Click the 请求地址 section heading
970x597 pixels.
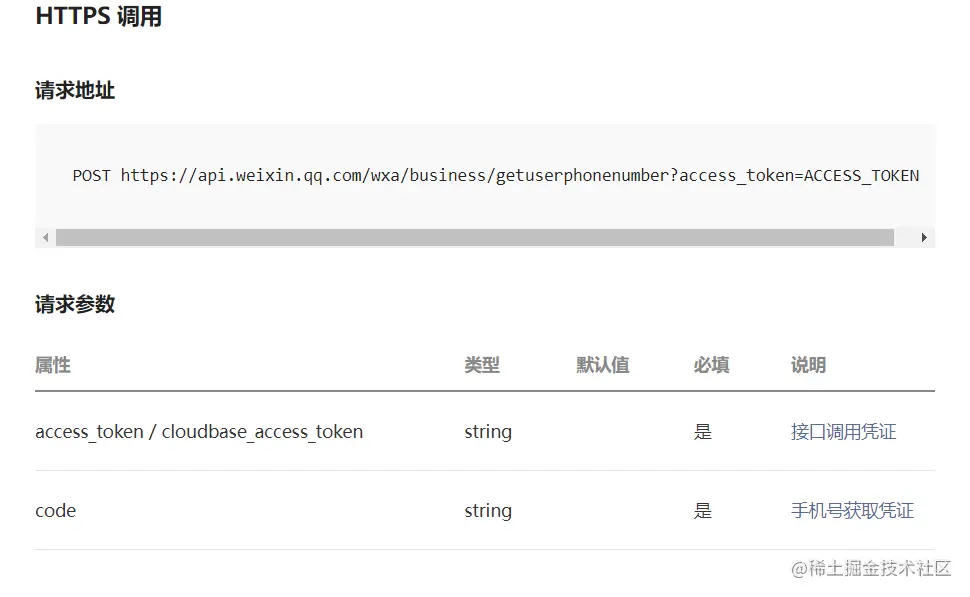tap(75, 90)
